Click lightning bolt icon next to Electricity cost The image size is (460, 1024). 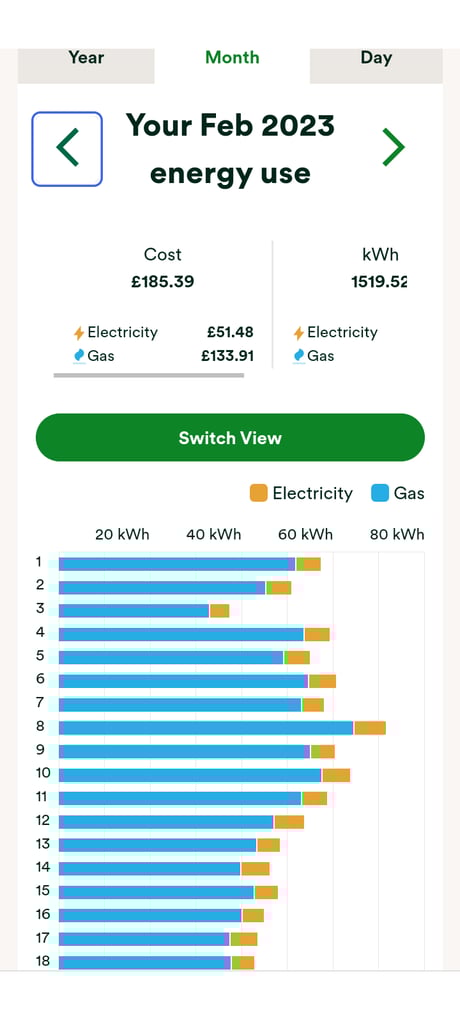pos(79,333)
